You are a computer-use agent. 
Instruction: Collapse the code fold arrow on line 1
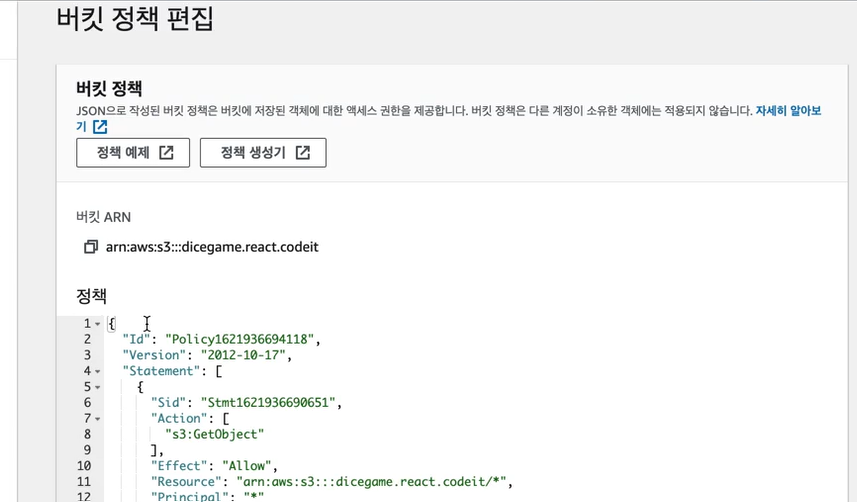coord(98,324)
